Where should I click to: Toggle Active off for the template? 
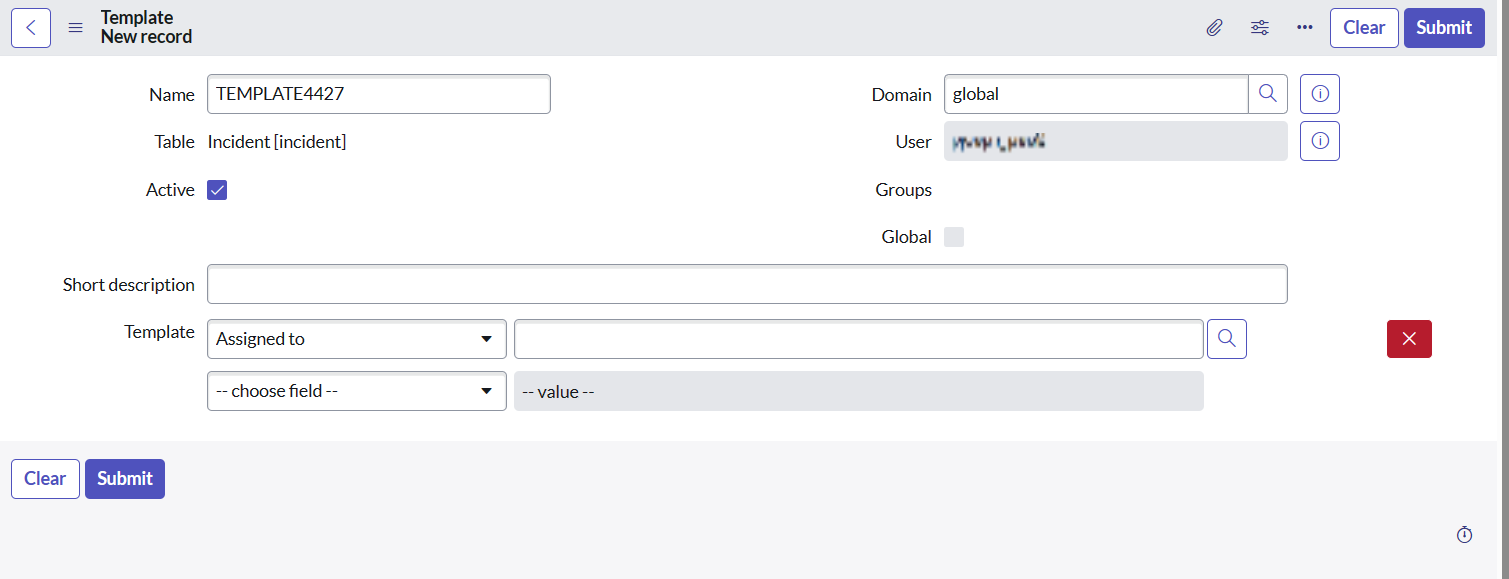tap(217, 189)
